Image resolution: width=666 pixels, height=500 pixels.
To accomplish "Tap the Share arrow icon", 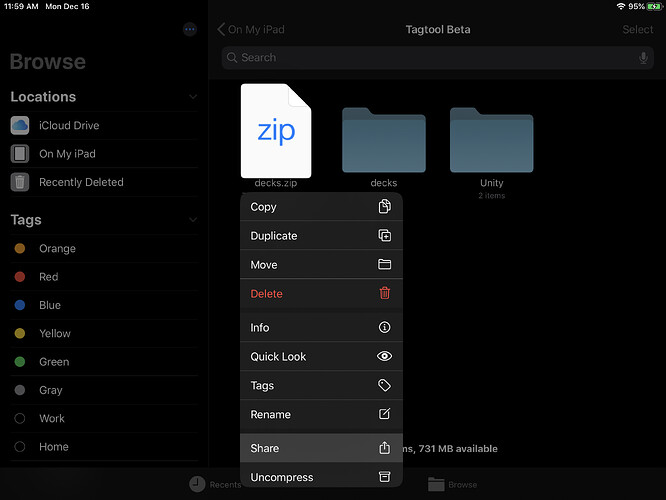I will click(384, 448).
